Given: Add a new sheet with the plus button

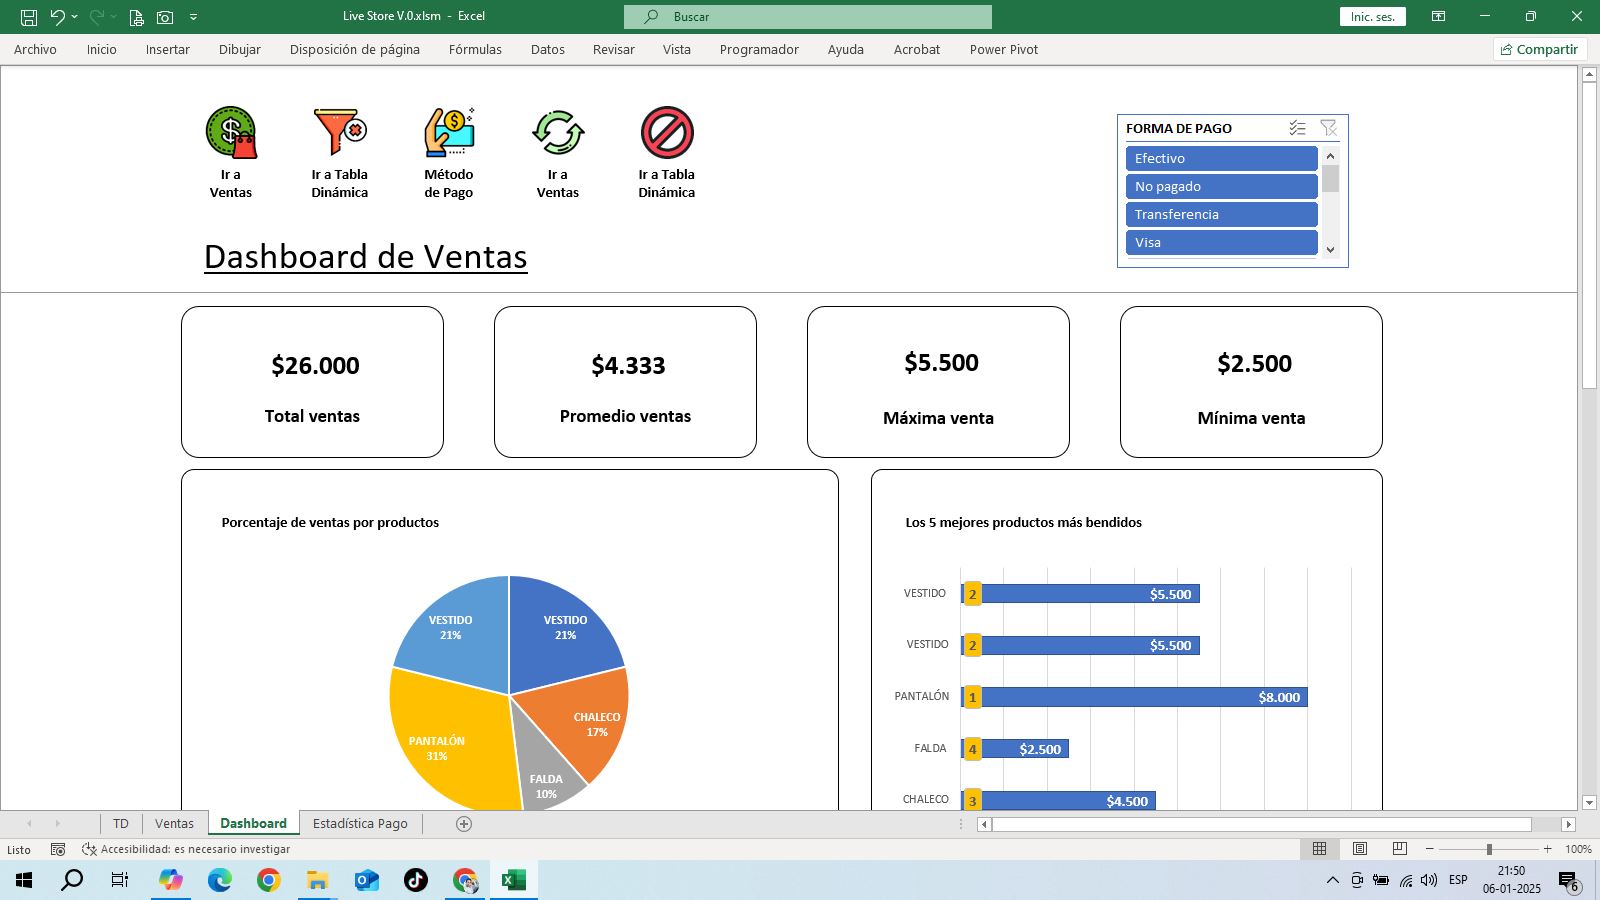Looking at the screenshot, I should click(x=464, y=824).
